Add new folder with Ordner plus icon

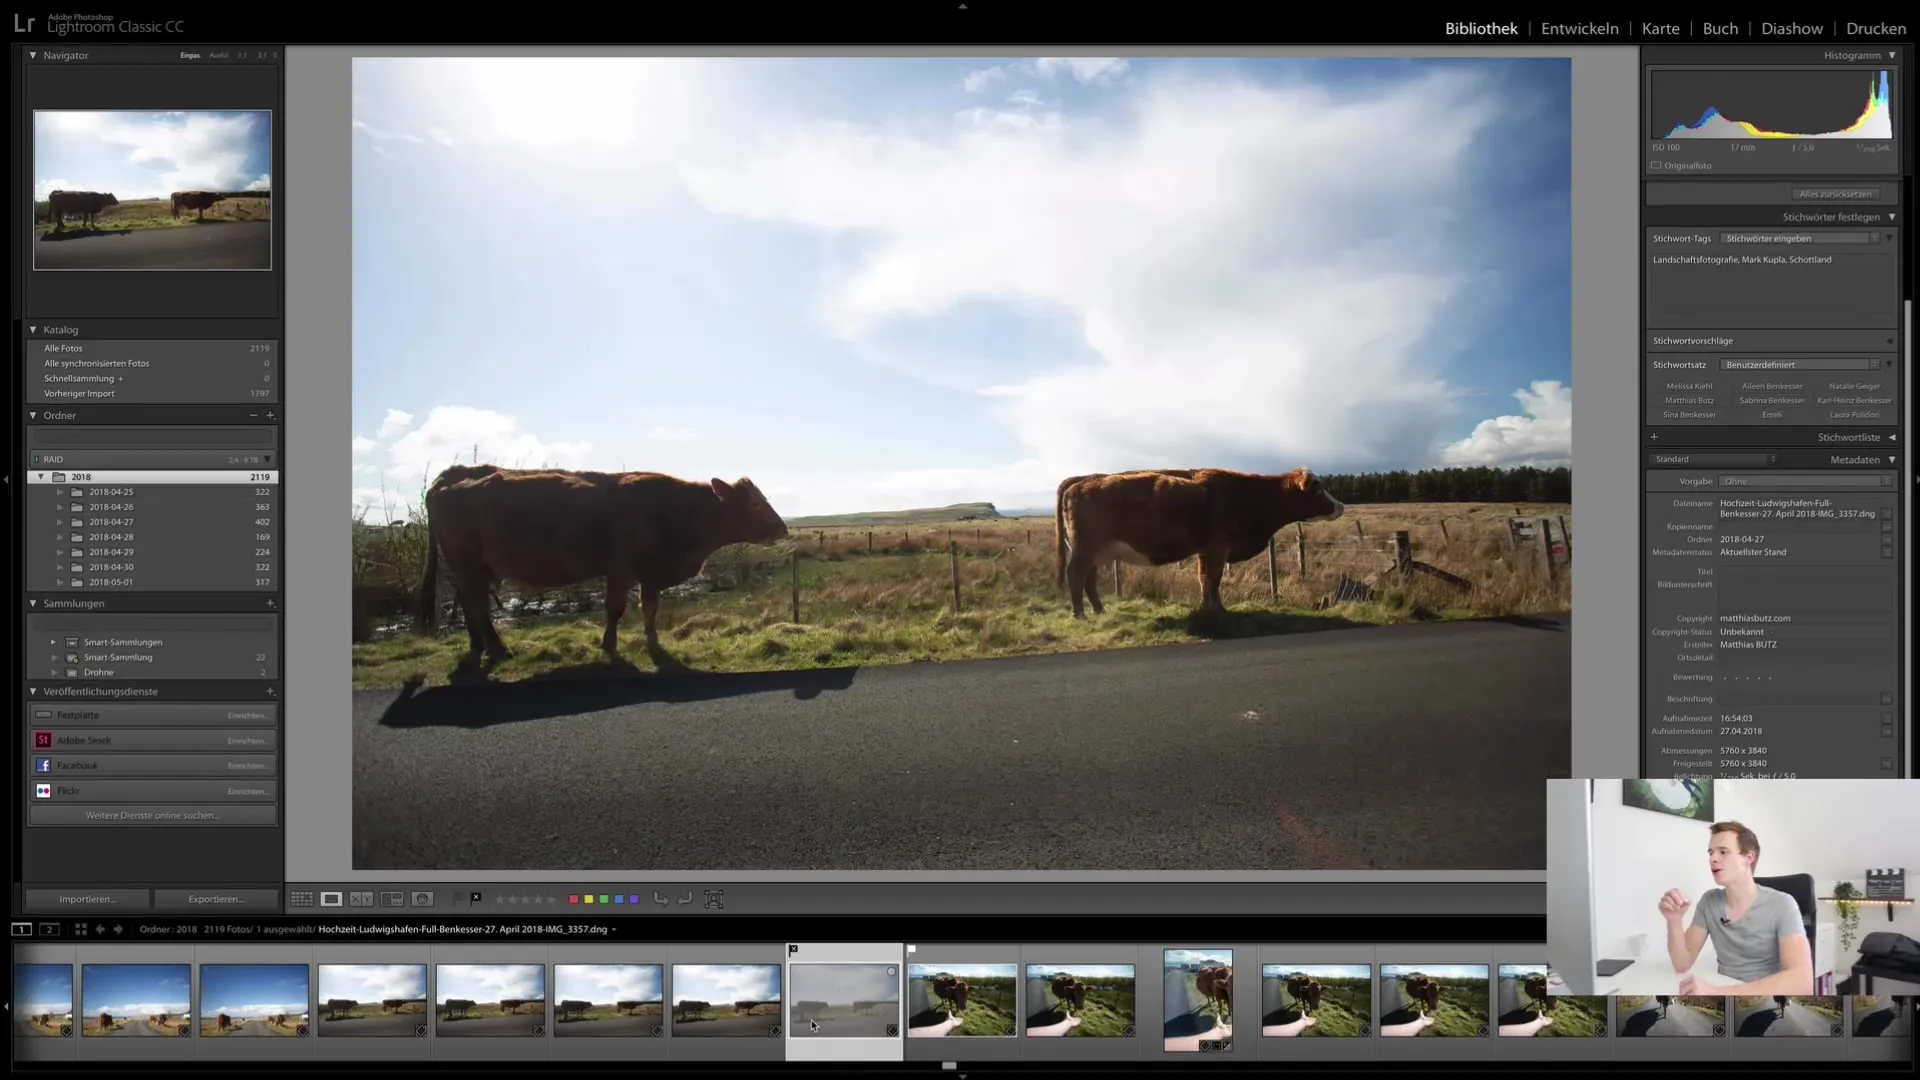[270, 415]
